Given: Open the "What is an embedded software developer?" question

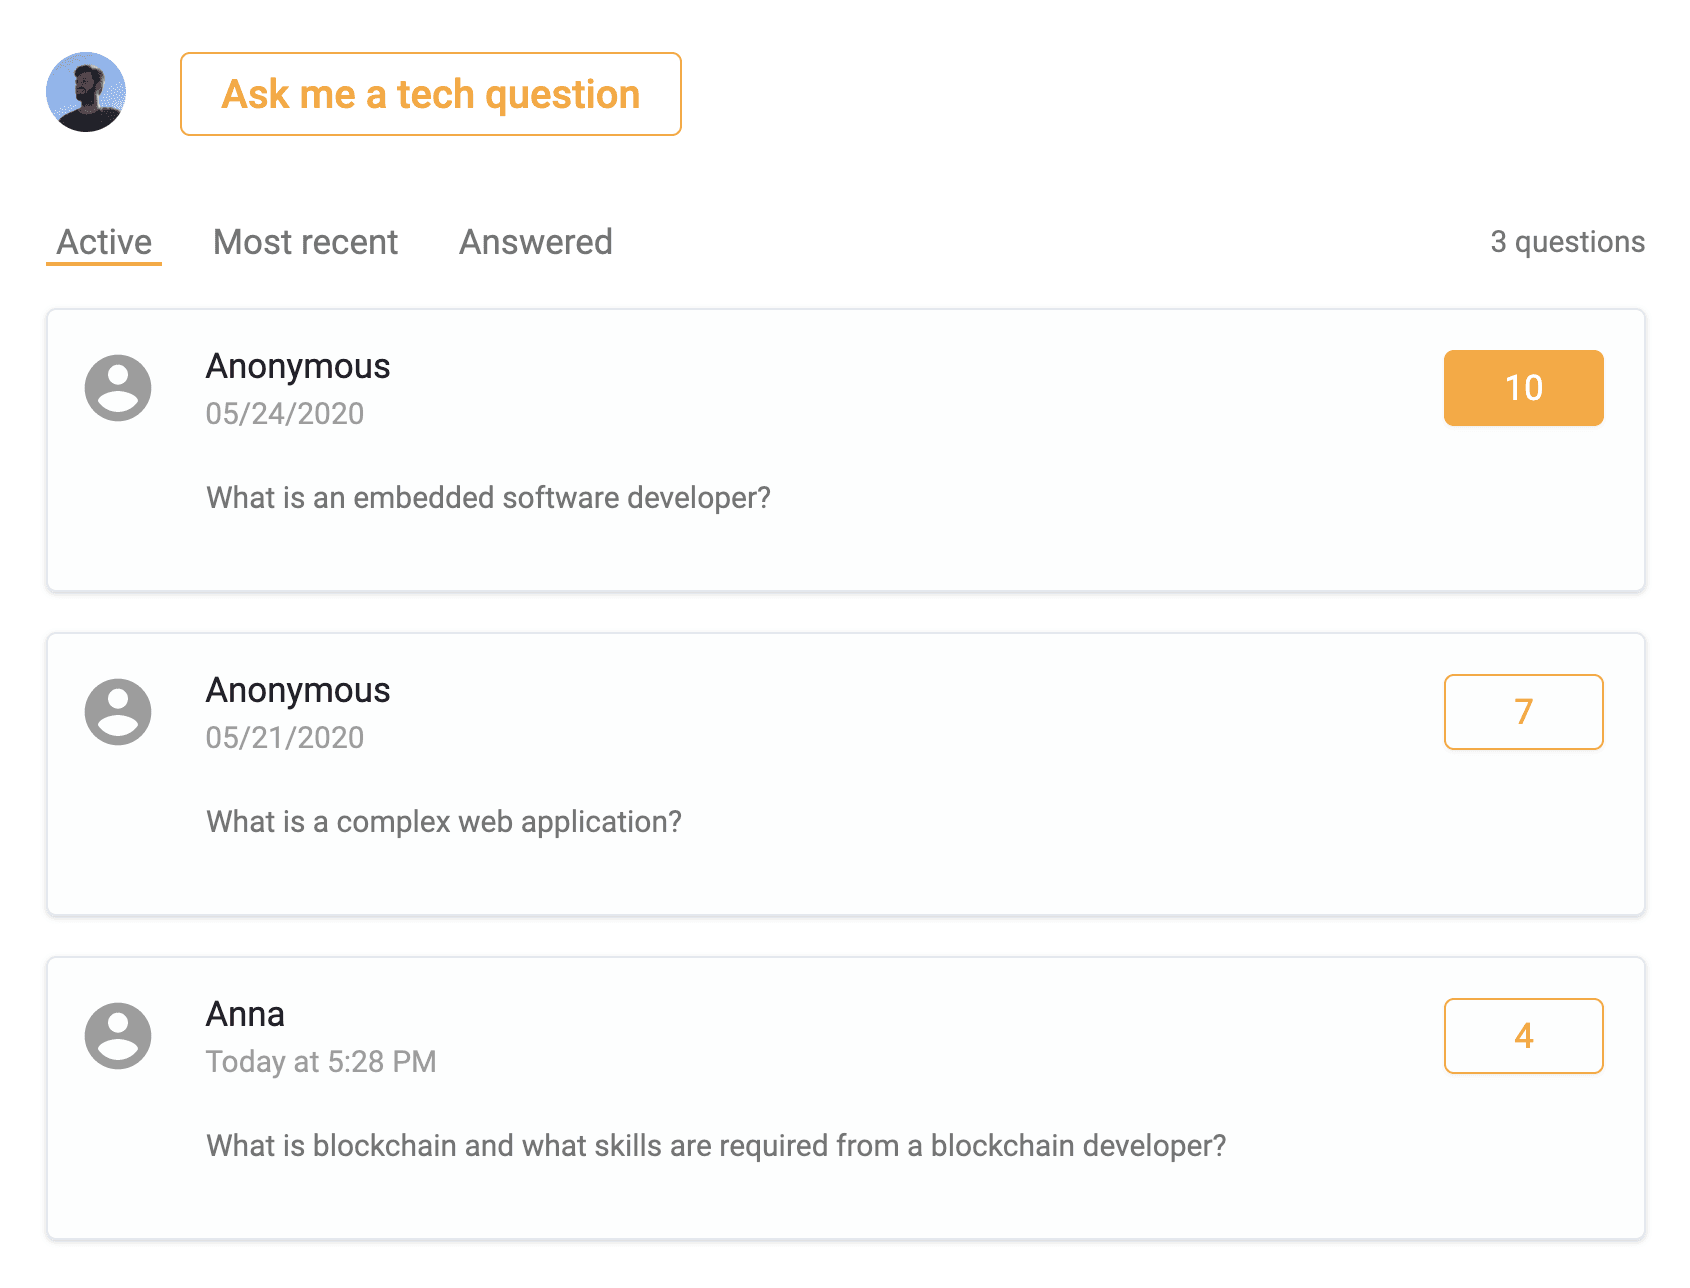Looking at the screenshot, I should click(488, 498).
